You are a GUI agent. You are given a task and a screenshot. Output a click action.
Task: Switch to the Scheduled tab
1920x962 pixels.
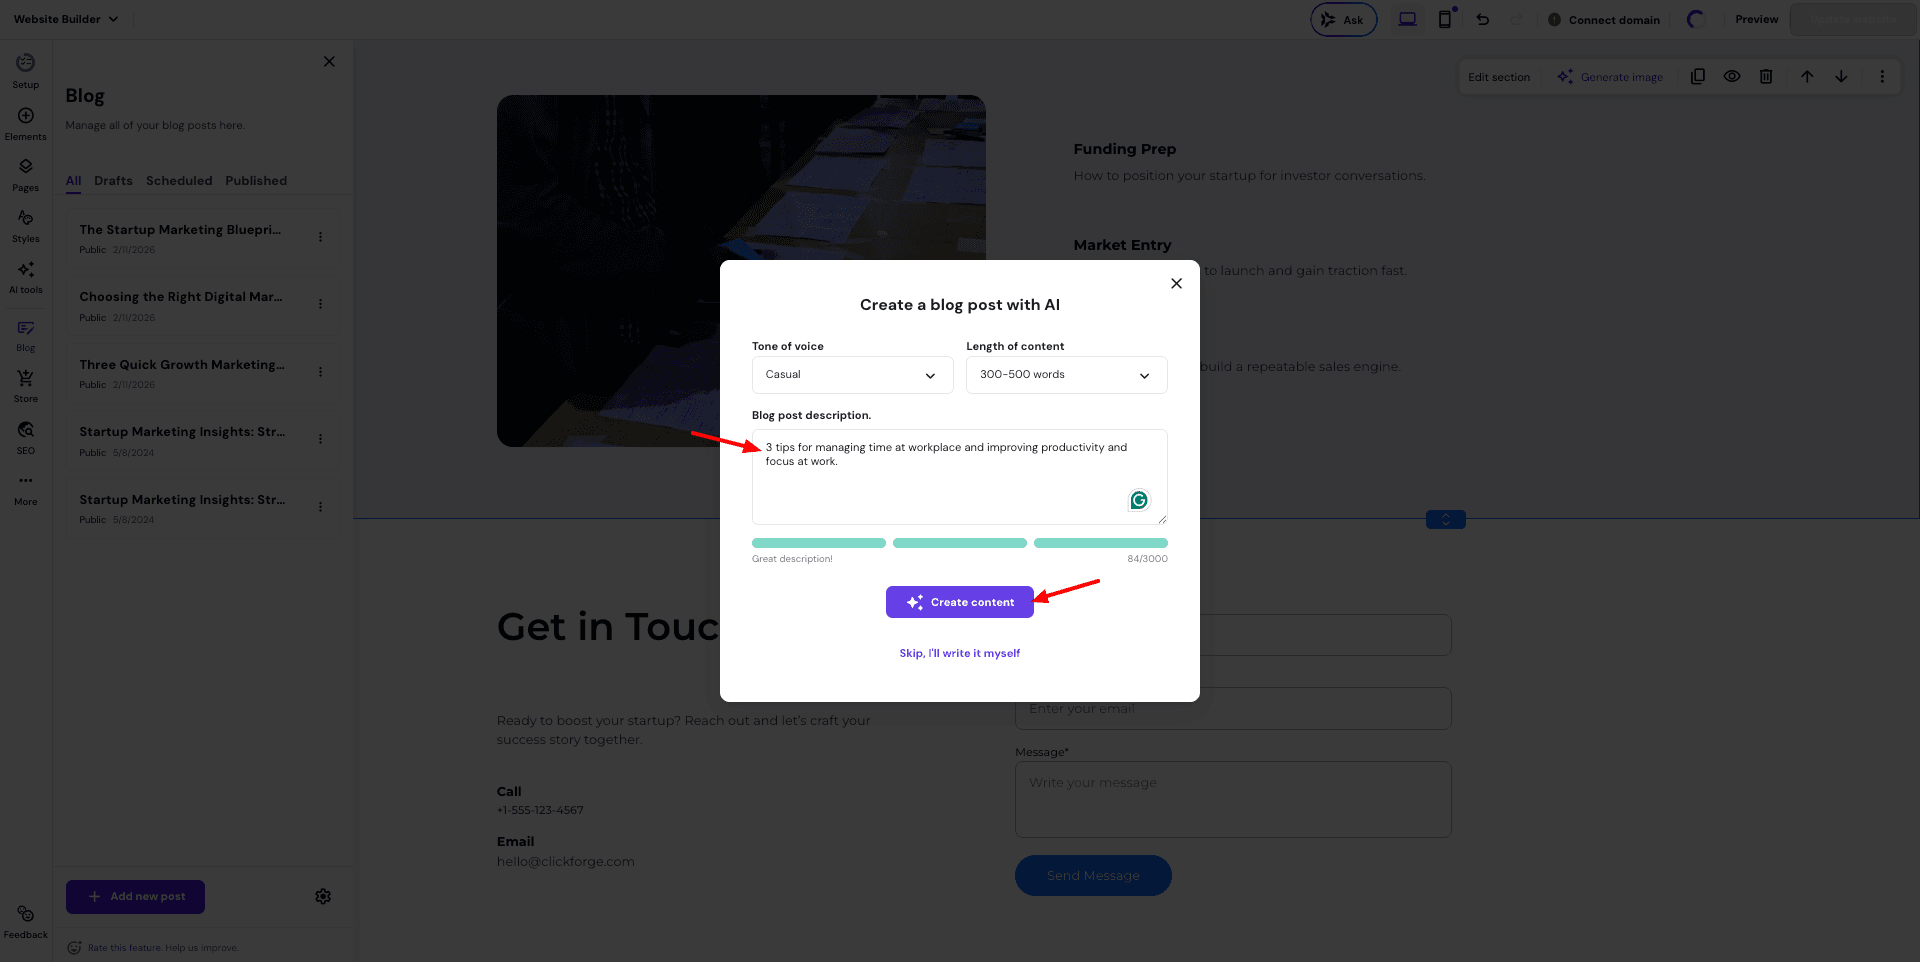click(179, 181)
